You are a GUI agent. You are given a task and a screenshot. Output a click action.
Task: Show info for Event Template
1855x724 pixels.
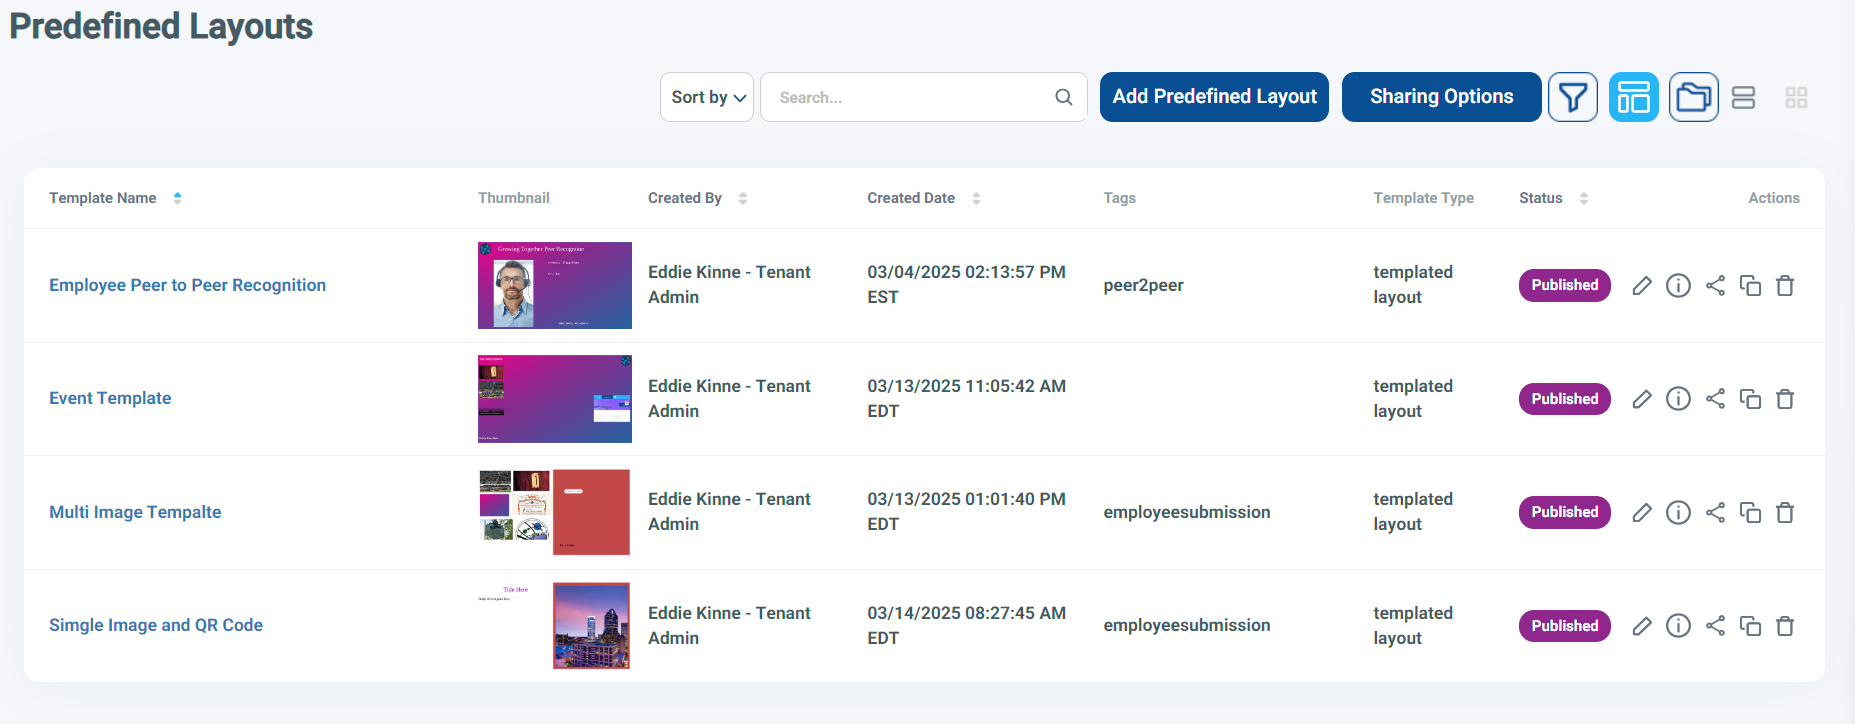tap(1678, 399)
